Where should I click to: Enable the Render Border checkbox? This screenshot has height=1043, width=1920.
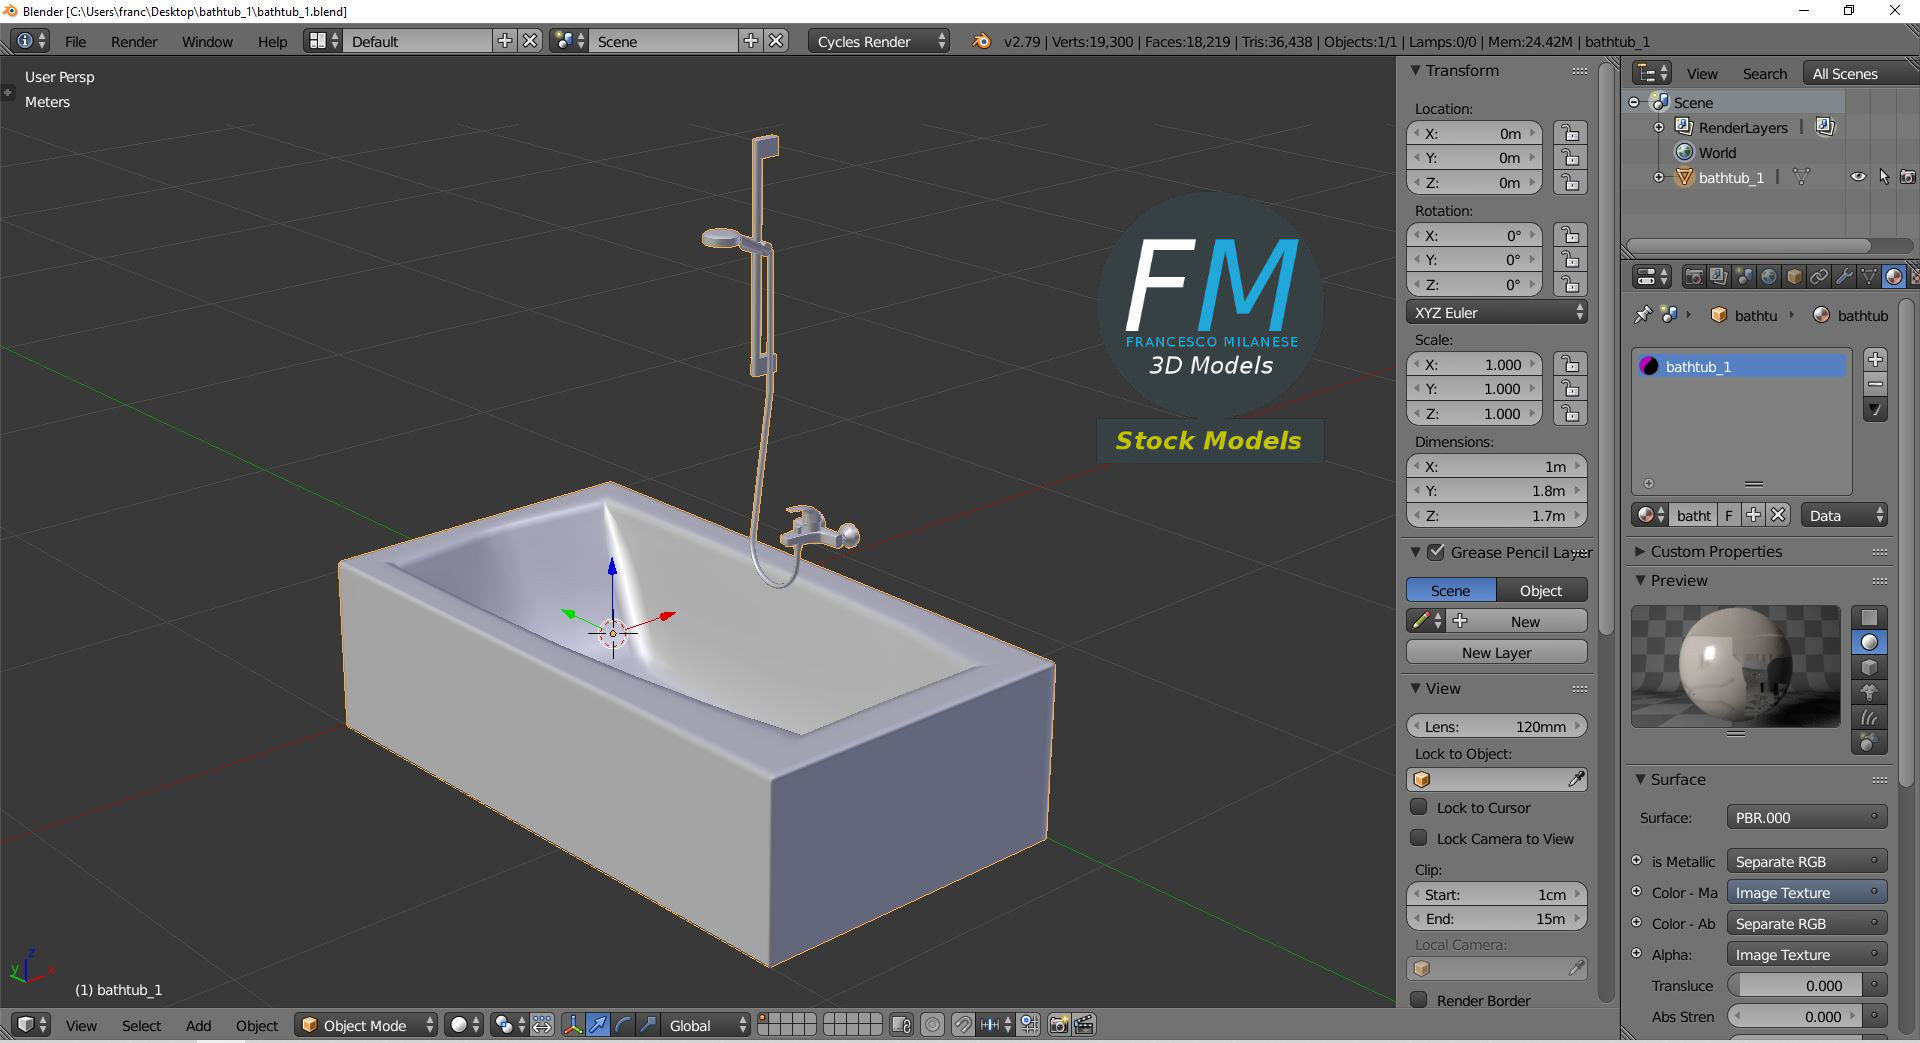pos(1418,1000)
